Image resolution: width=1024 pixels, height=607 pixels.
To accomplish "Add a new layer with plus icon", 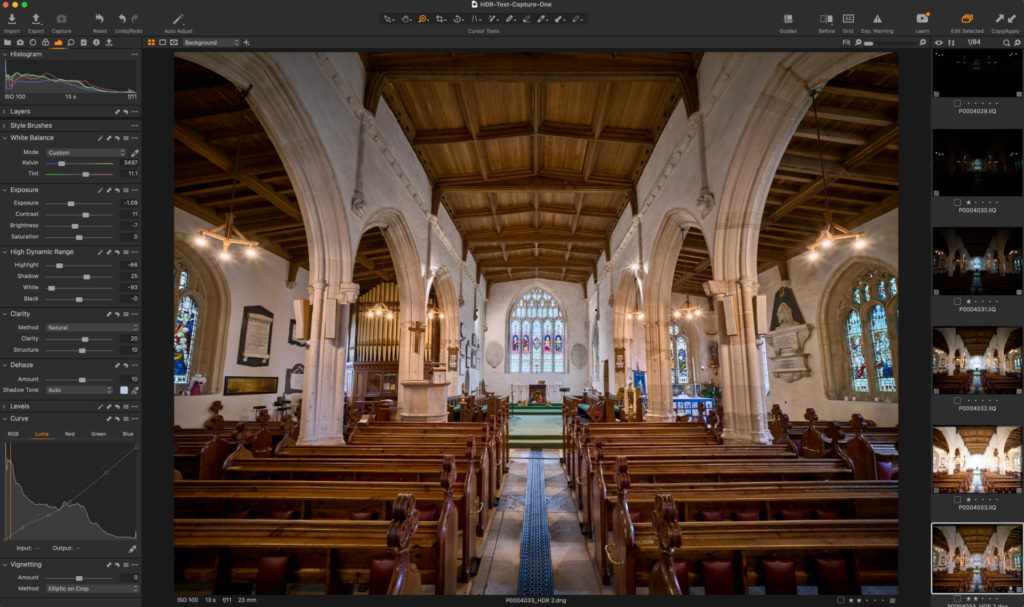I will tap(247, 42).
